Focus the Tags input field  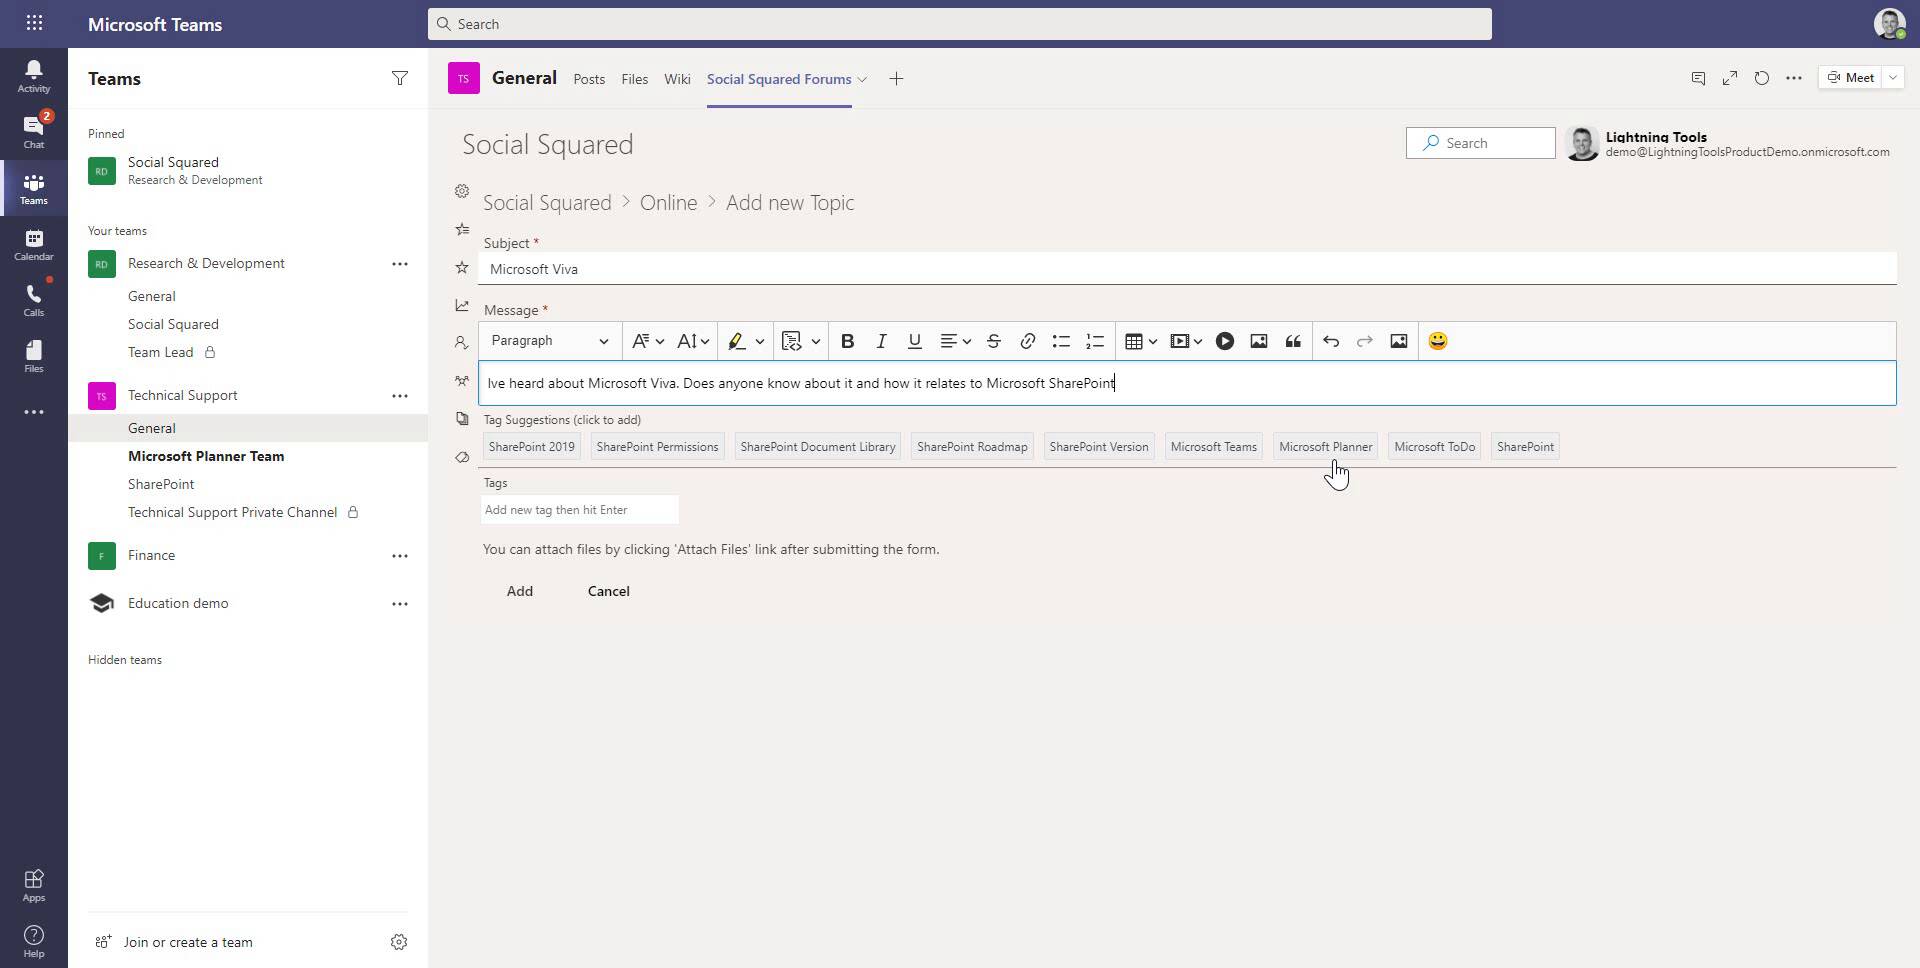580,510
